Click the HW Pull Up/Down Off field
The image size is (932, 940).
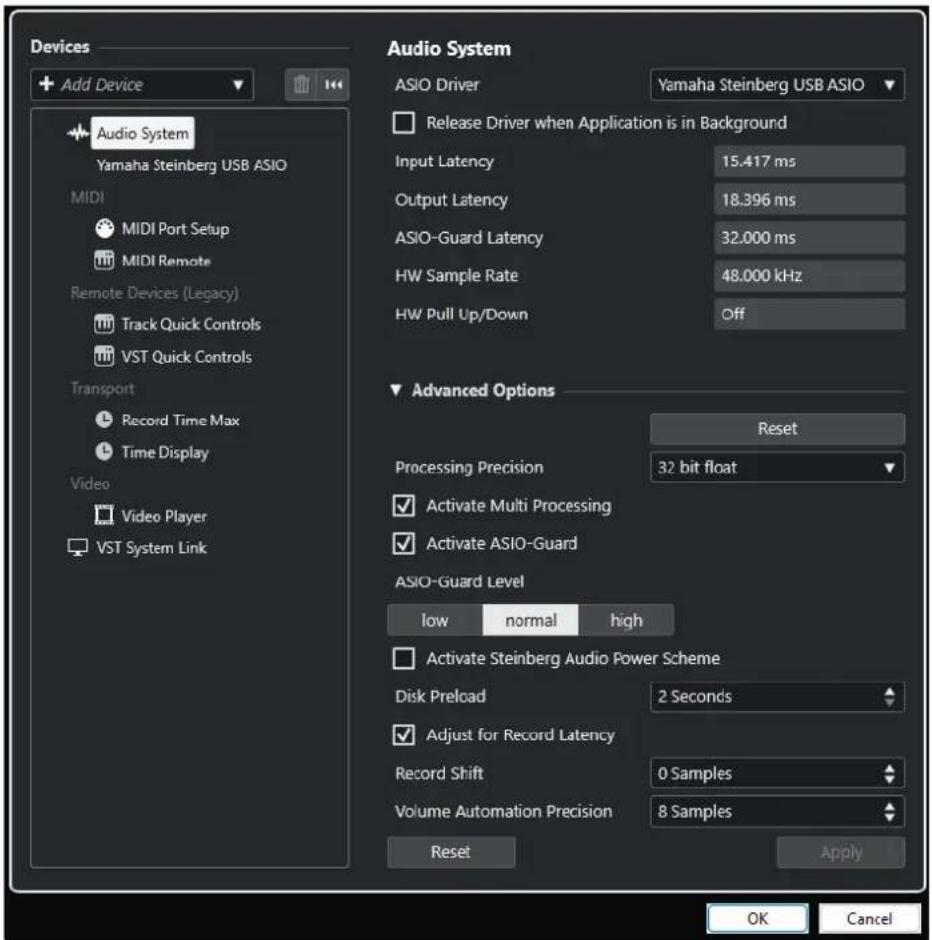tap(809, 314)
